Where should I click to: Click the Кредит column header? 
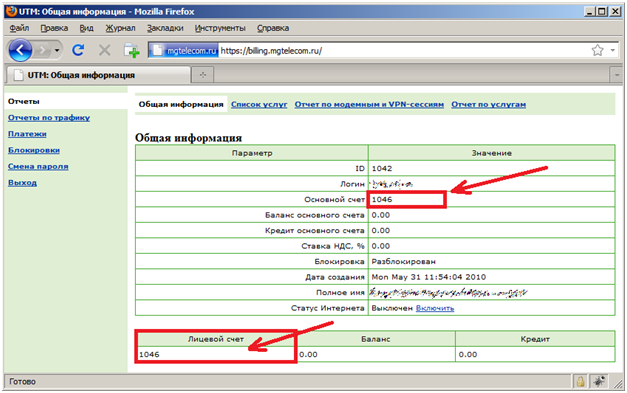(x=535, y=339)
